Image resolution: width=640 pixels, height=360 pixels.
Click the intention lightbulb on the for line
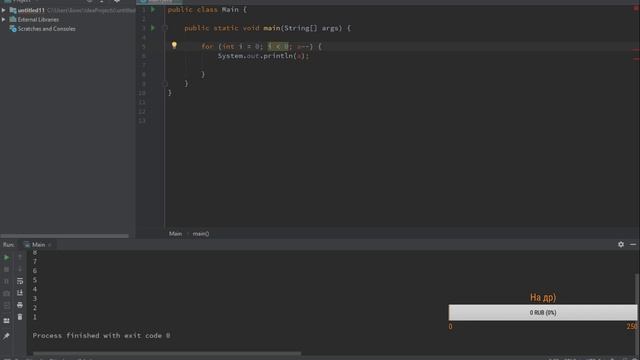point(174,45)
